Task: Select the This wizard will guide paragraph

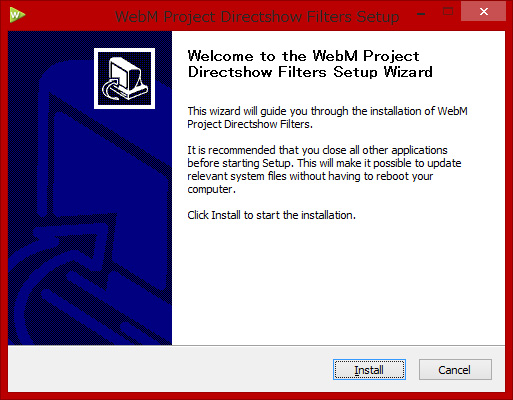Action: pyautogui.click(x=327, y=117)
